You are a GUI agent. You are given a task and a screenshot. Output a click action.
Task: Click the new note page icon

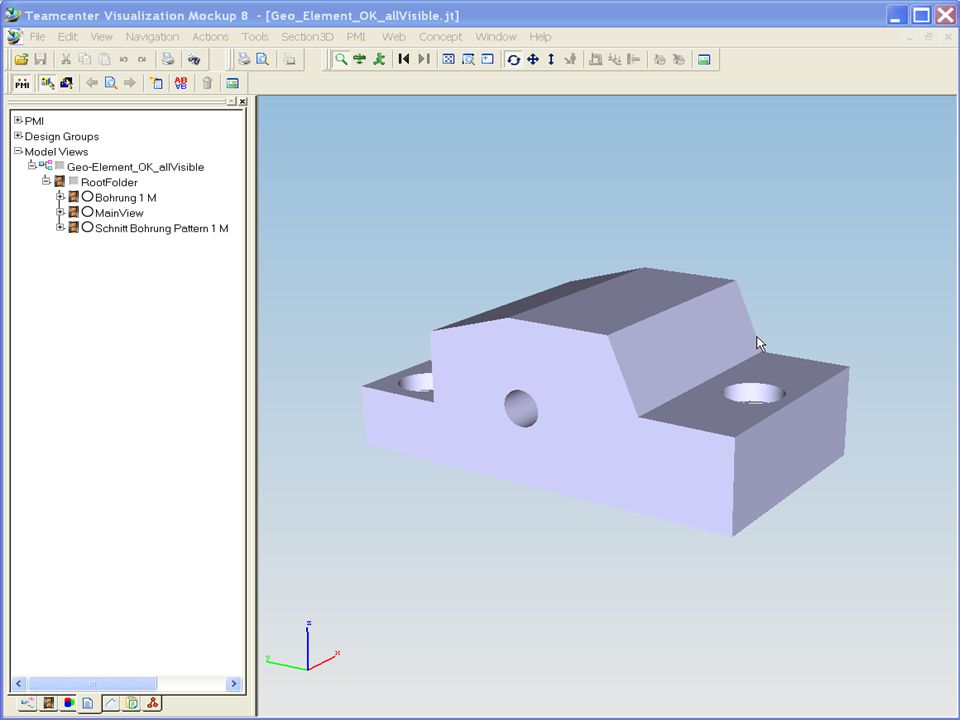pos(156,83)
